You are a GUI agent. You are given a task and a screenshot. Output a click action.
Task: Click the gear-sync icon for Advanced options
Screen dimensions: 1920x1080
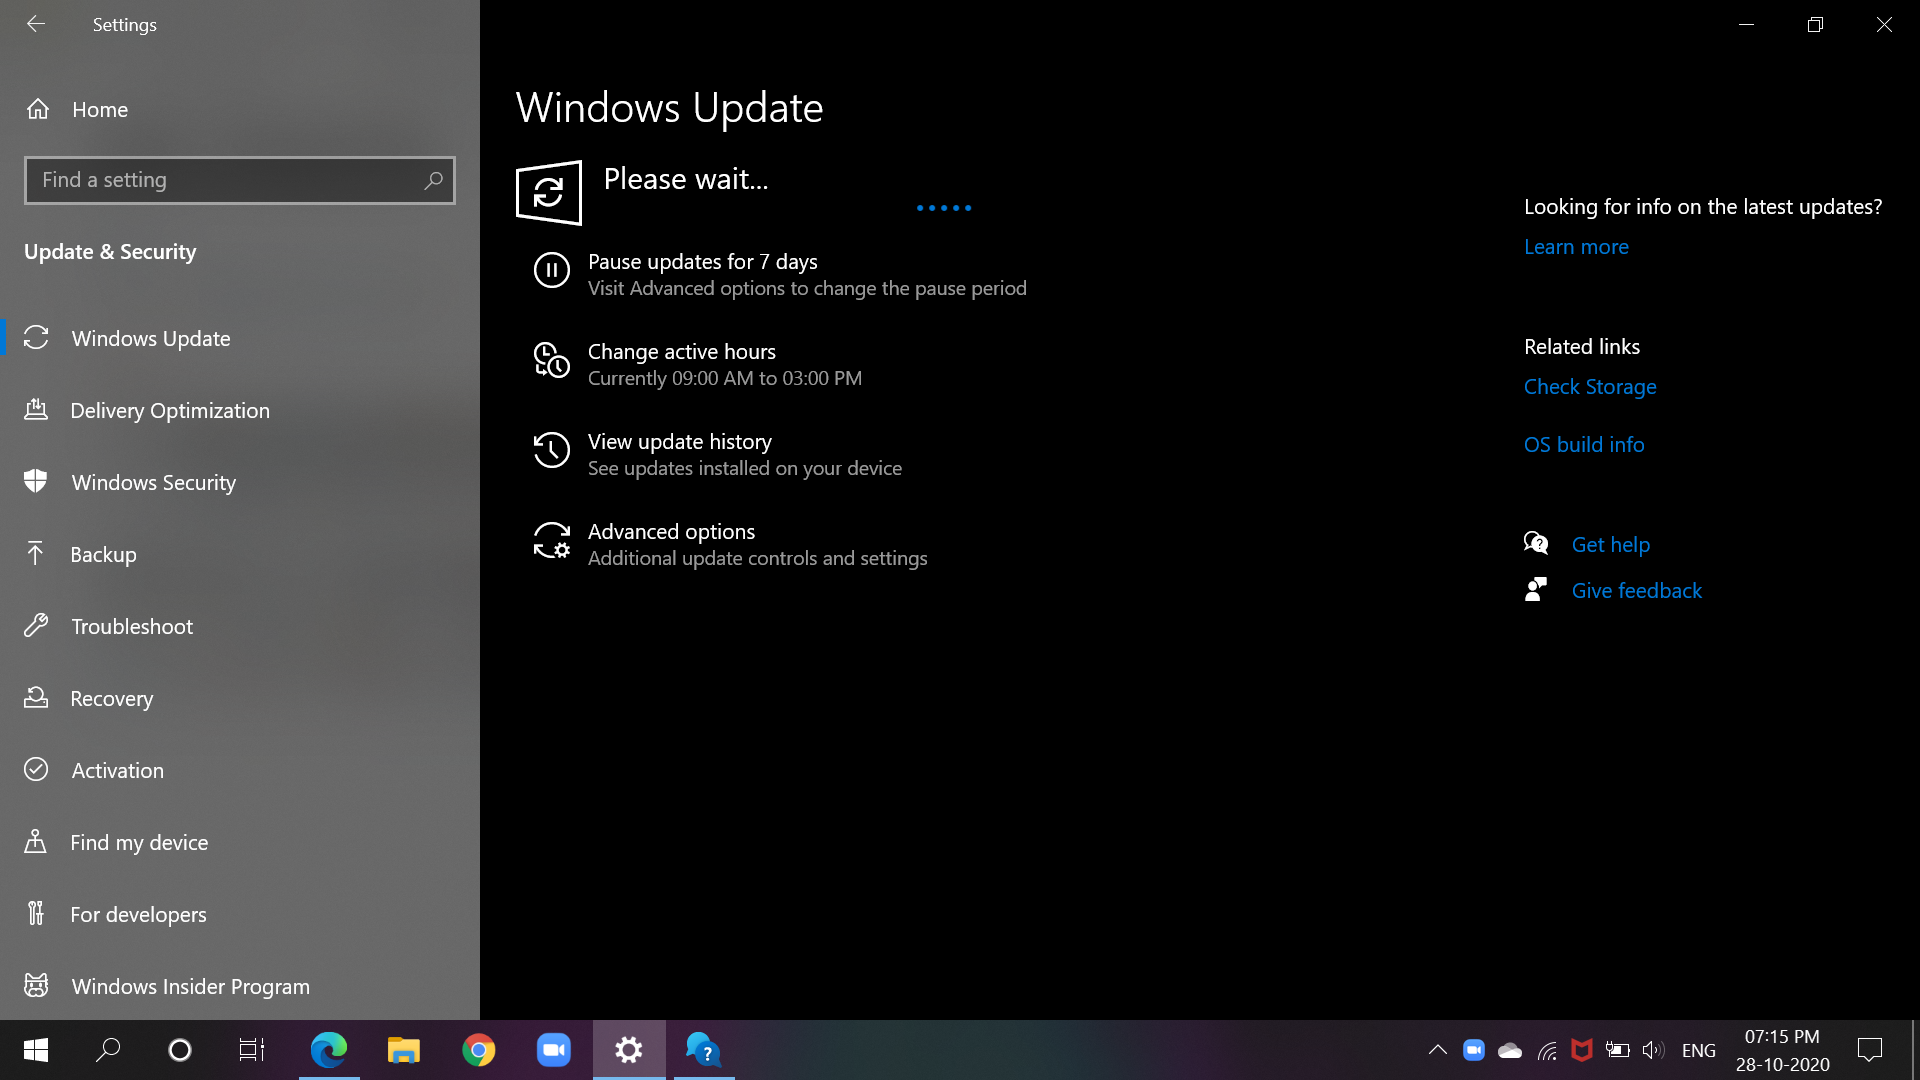[x=551, y=540]
